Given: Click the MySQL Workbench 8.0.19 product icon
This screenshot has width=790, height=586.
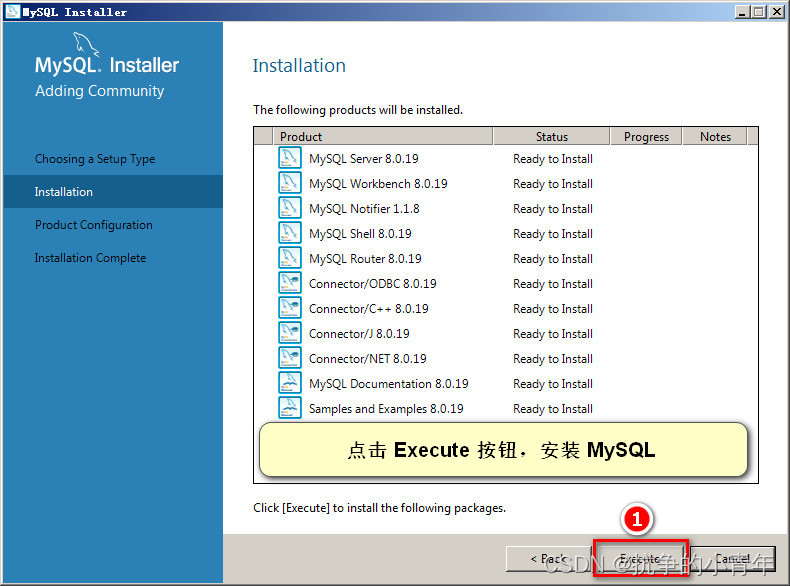Looking at the screenshot, I should (290, 183).
